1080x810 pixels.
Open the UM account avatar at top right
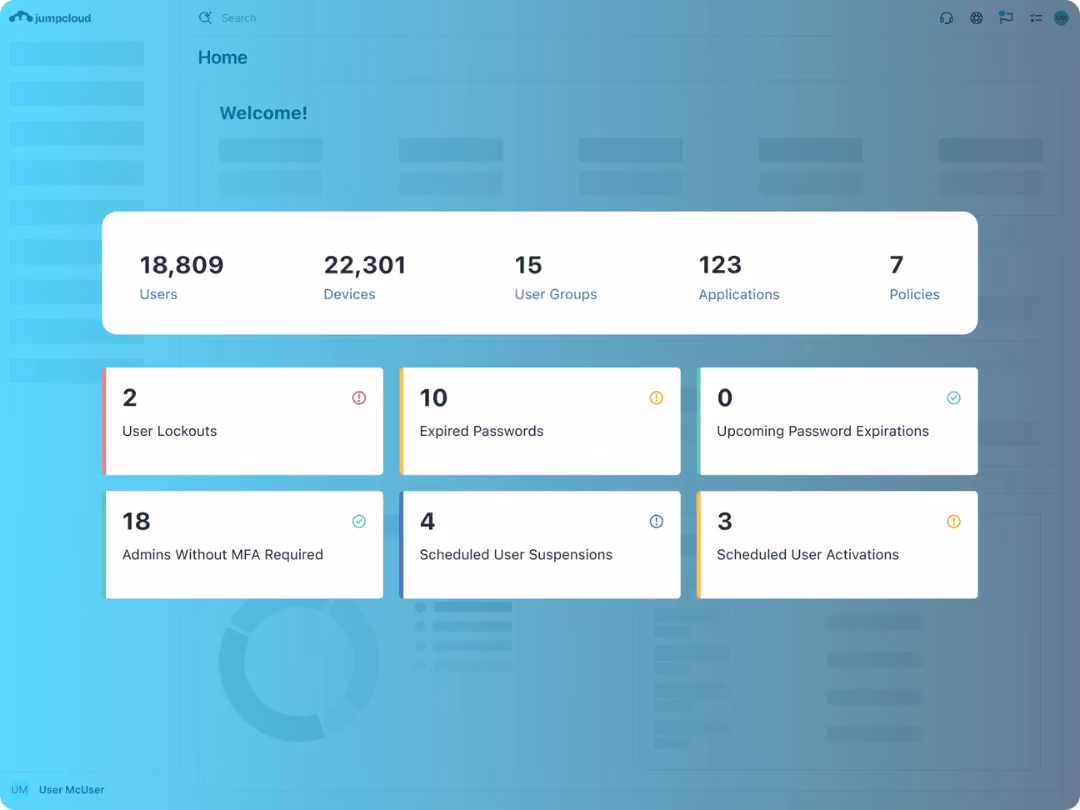click(1061, 18)
